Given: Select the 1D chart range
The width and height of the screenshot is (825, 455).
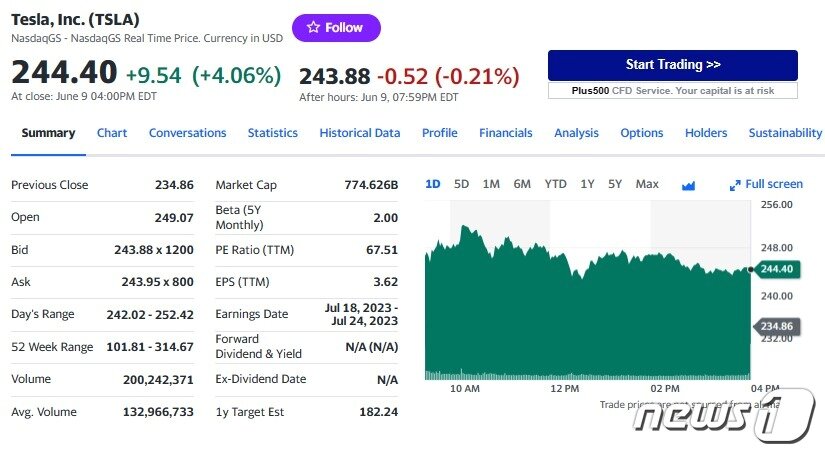Looking at the screenshot, I should coord(432,184).
